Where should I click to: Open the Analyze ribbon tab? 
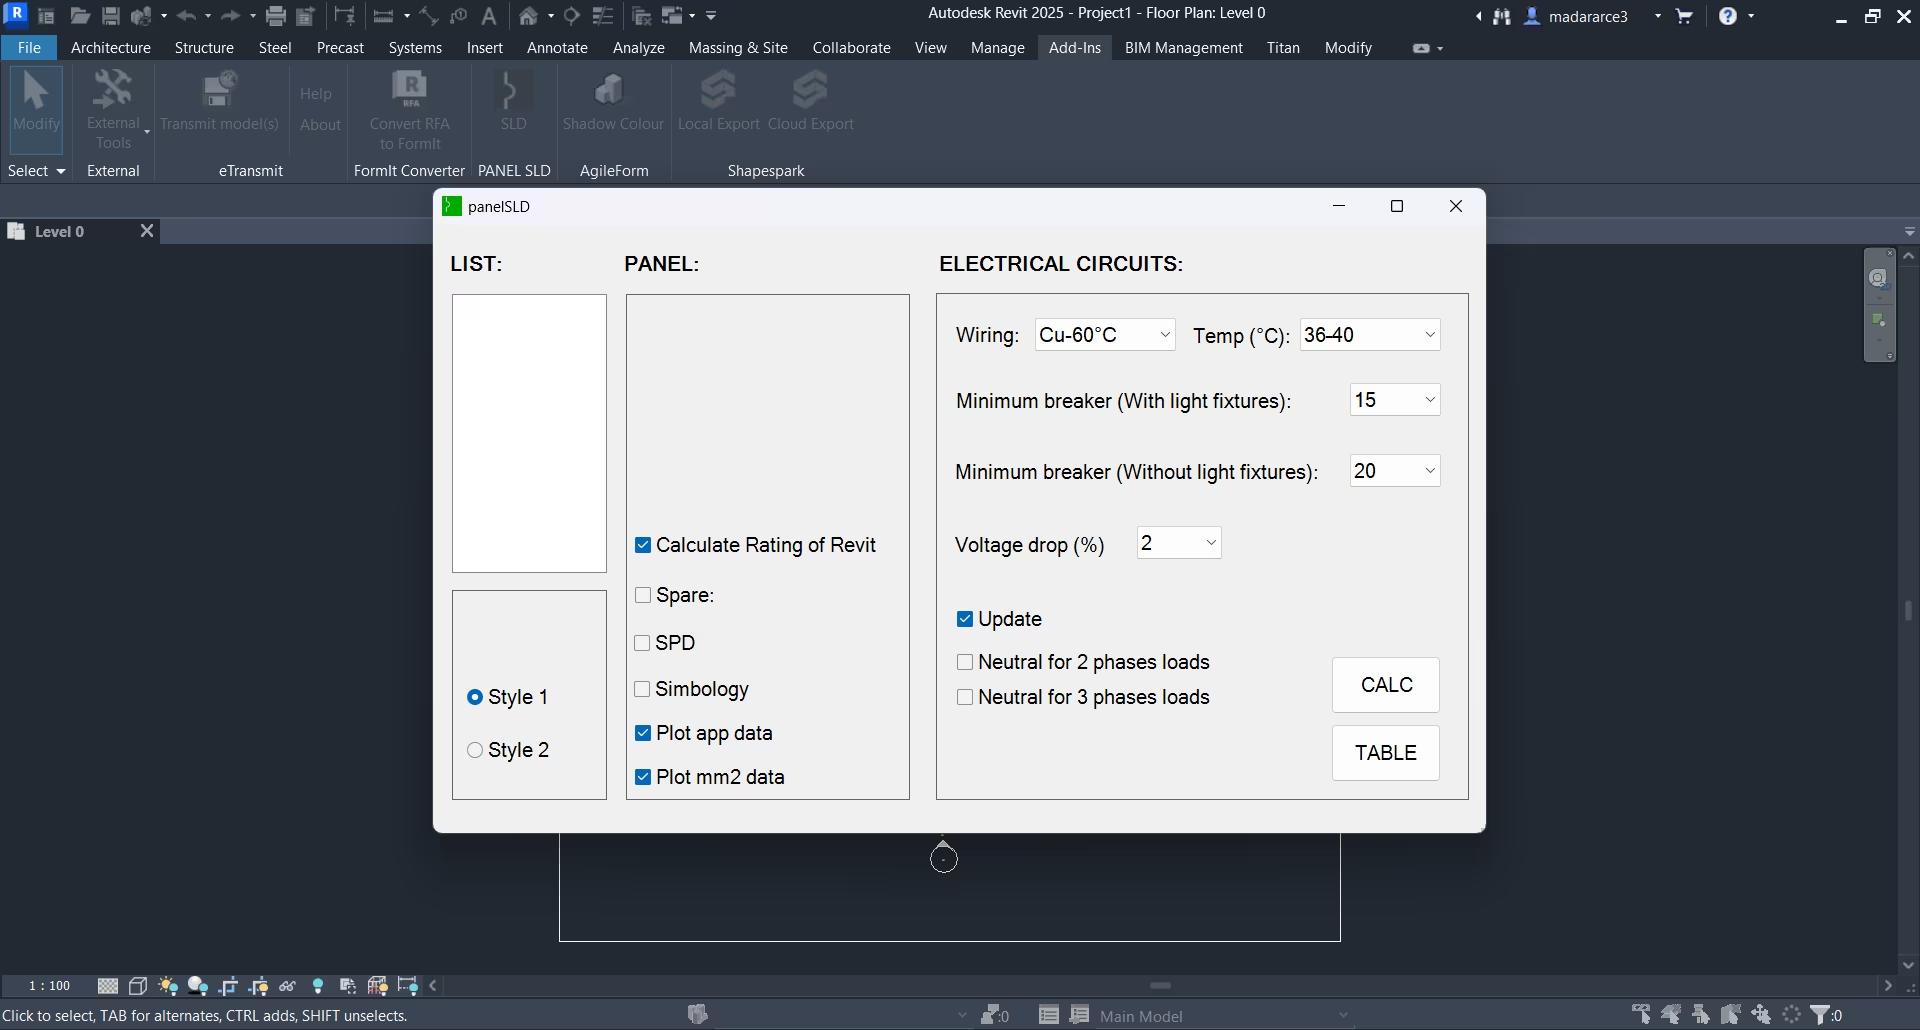(638, 48)
